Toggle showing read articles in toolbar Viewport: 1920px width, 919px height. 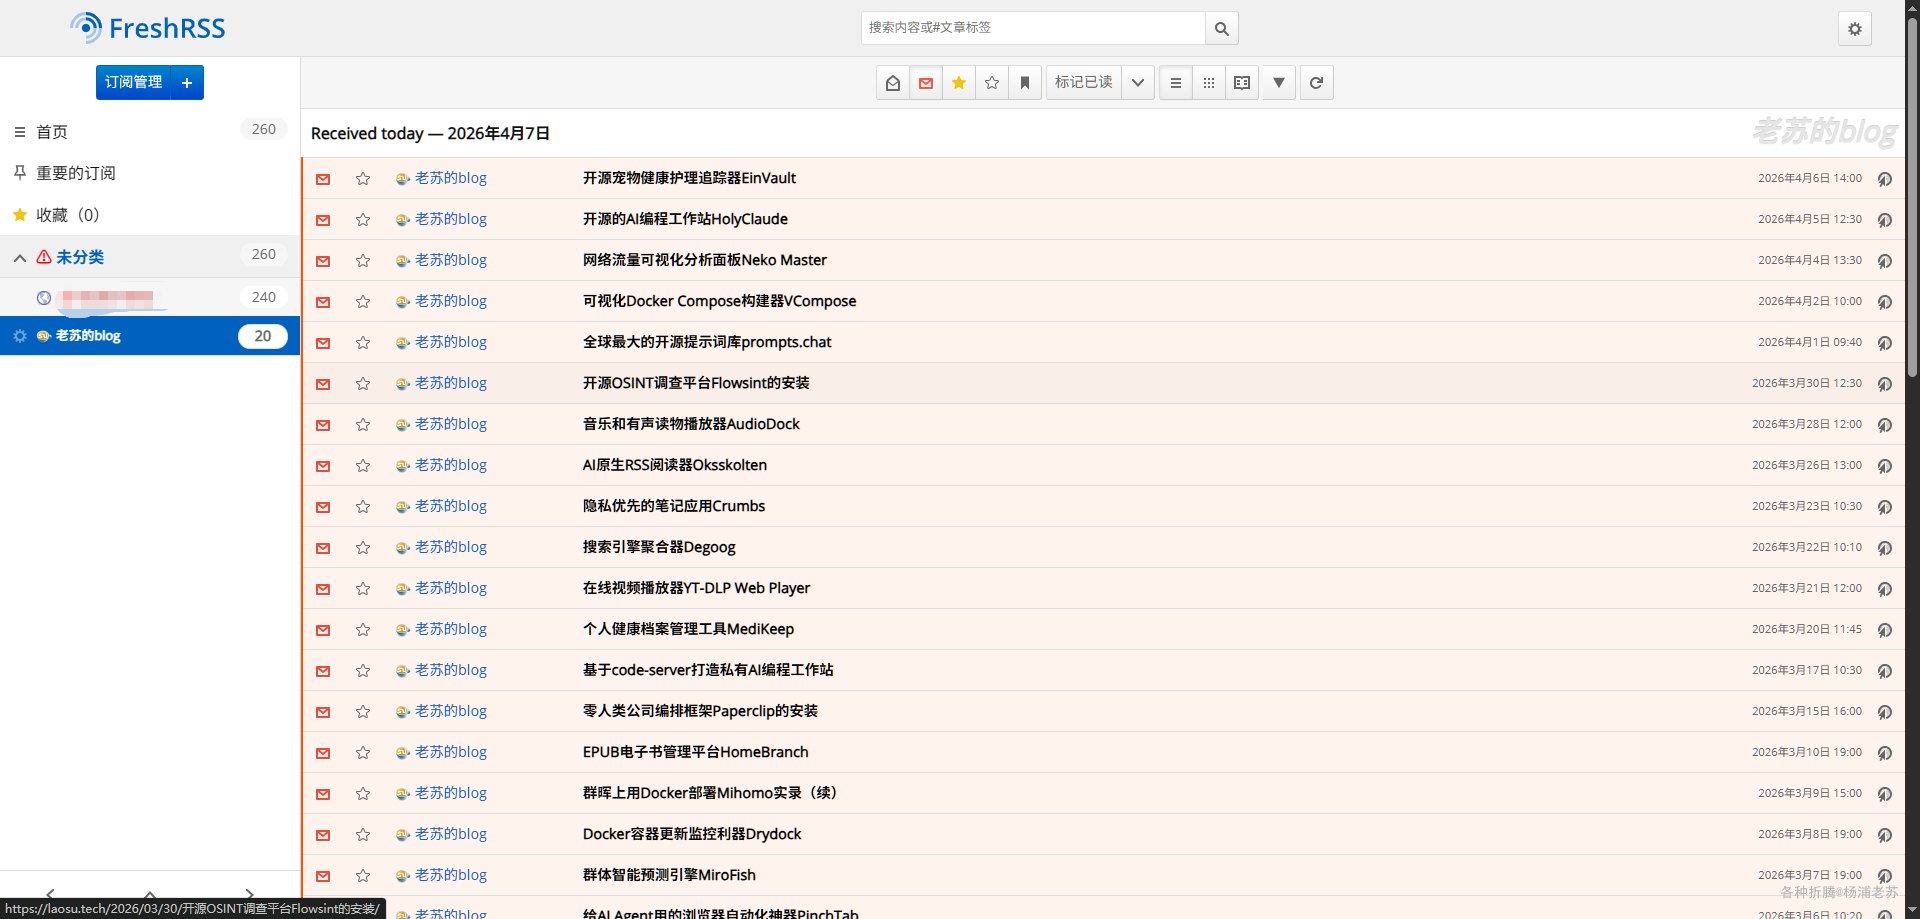pyautogui.click(x=893, y=83)
